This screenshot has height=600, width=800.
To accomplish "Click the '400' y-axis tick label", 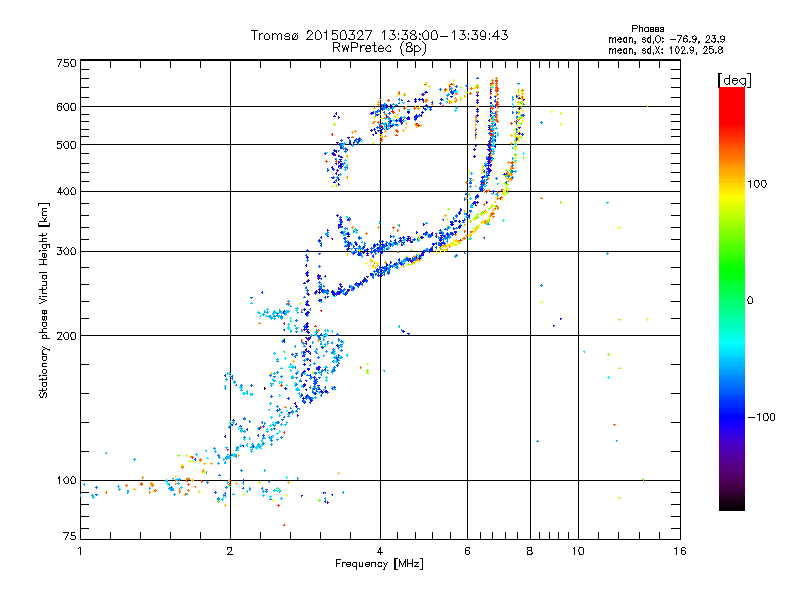I will [x=67, y=191].
